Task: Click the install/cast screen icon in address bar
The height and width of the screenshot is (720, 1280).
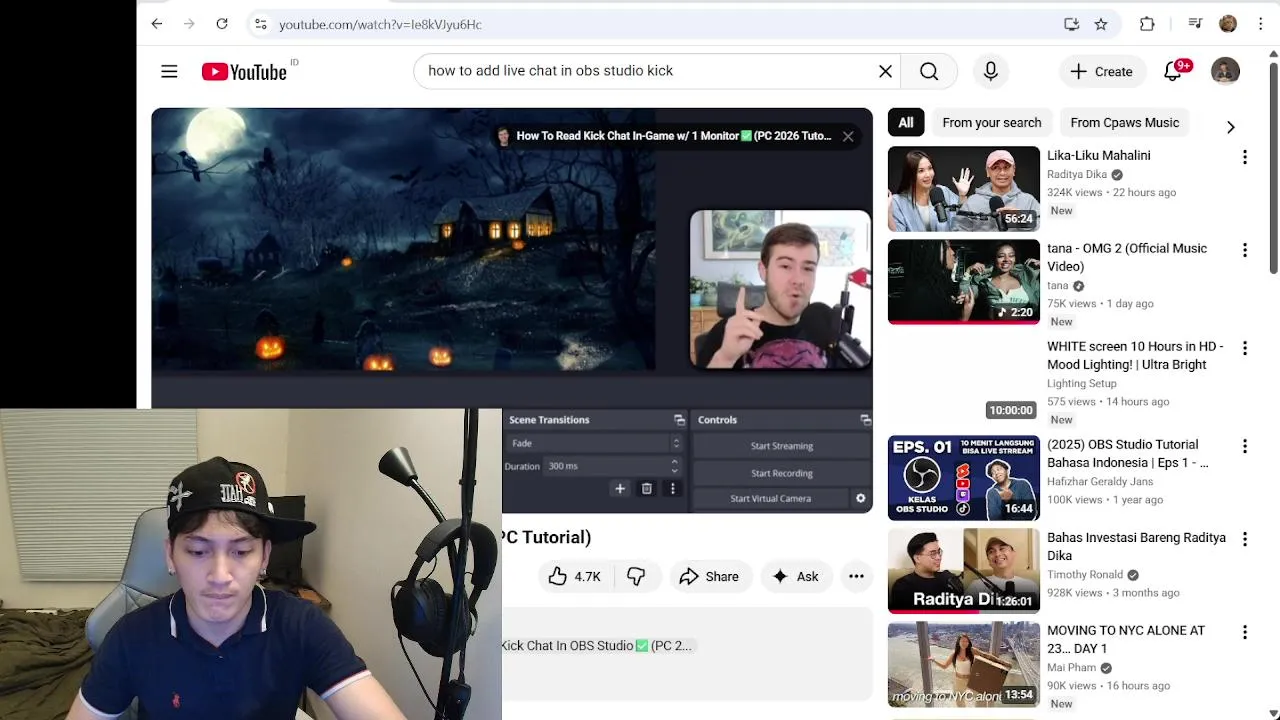Action: click(1071, 24)
